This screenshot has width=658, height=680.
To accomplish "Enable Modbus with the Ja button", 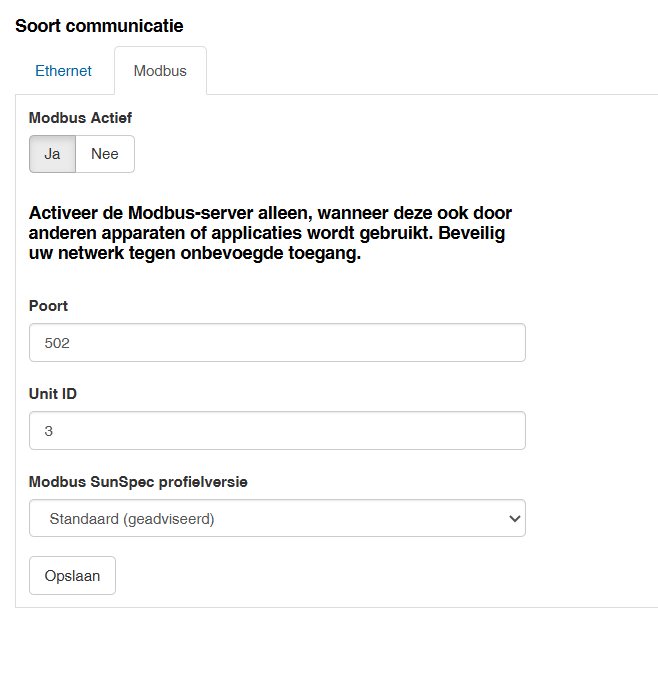I will tap(52, 154).
